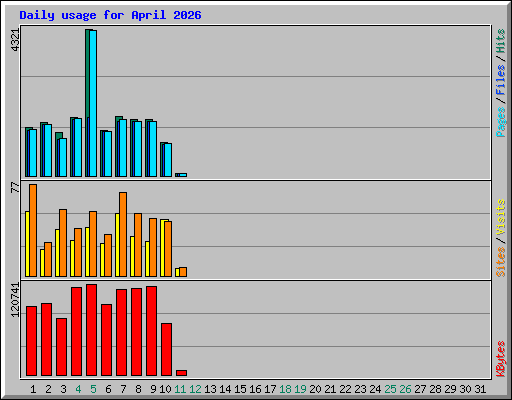Screen dimensions: 512x400
Task: Click day label 30 on the x-axis
Action: pos(465,389)
